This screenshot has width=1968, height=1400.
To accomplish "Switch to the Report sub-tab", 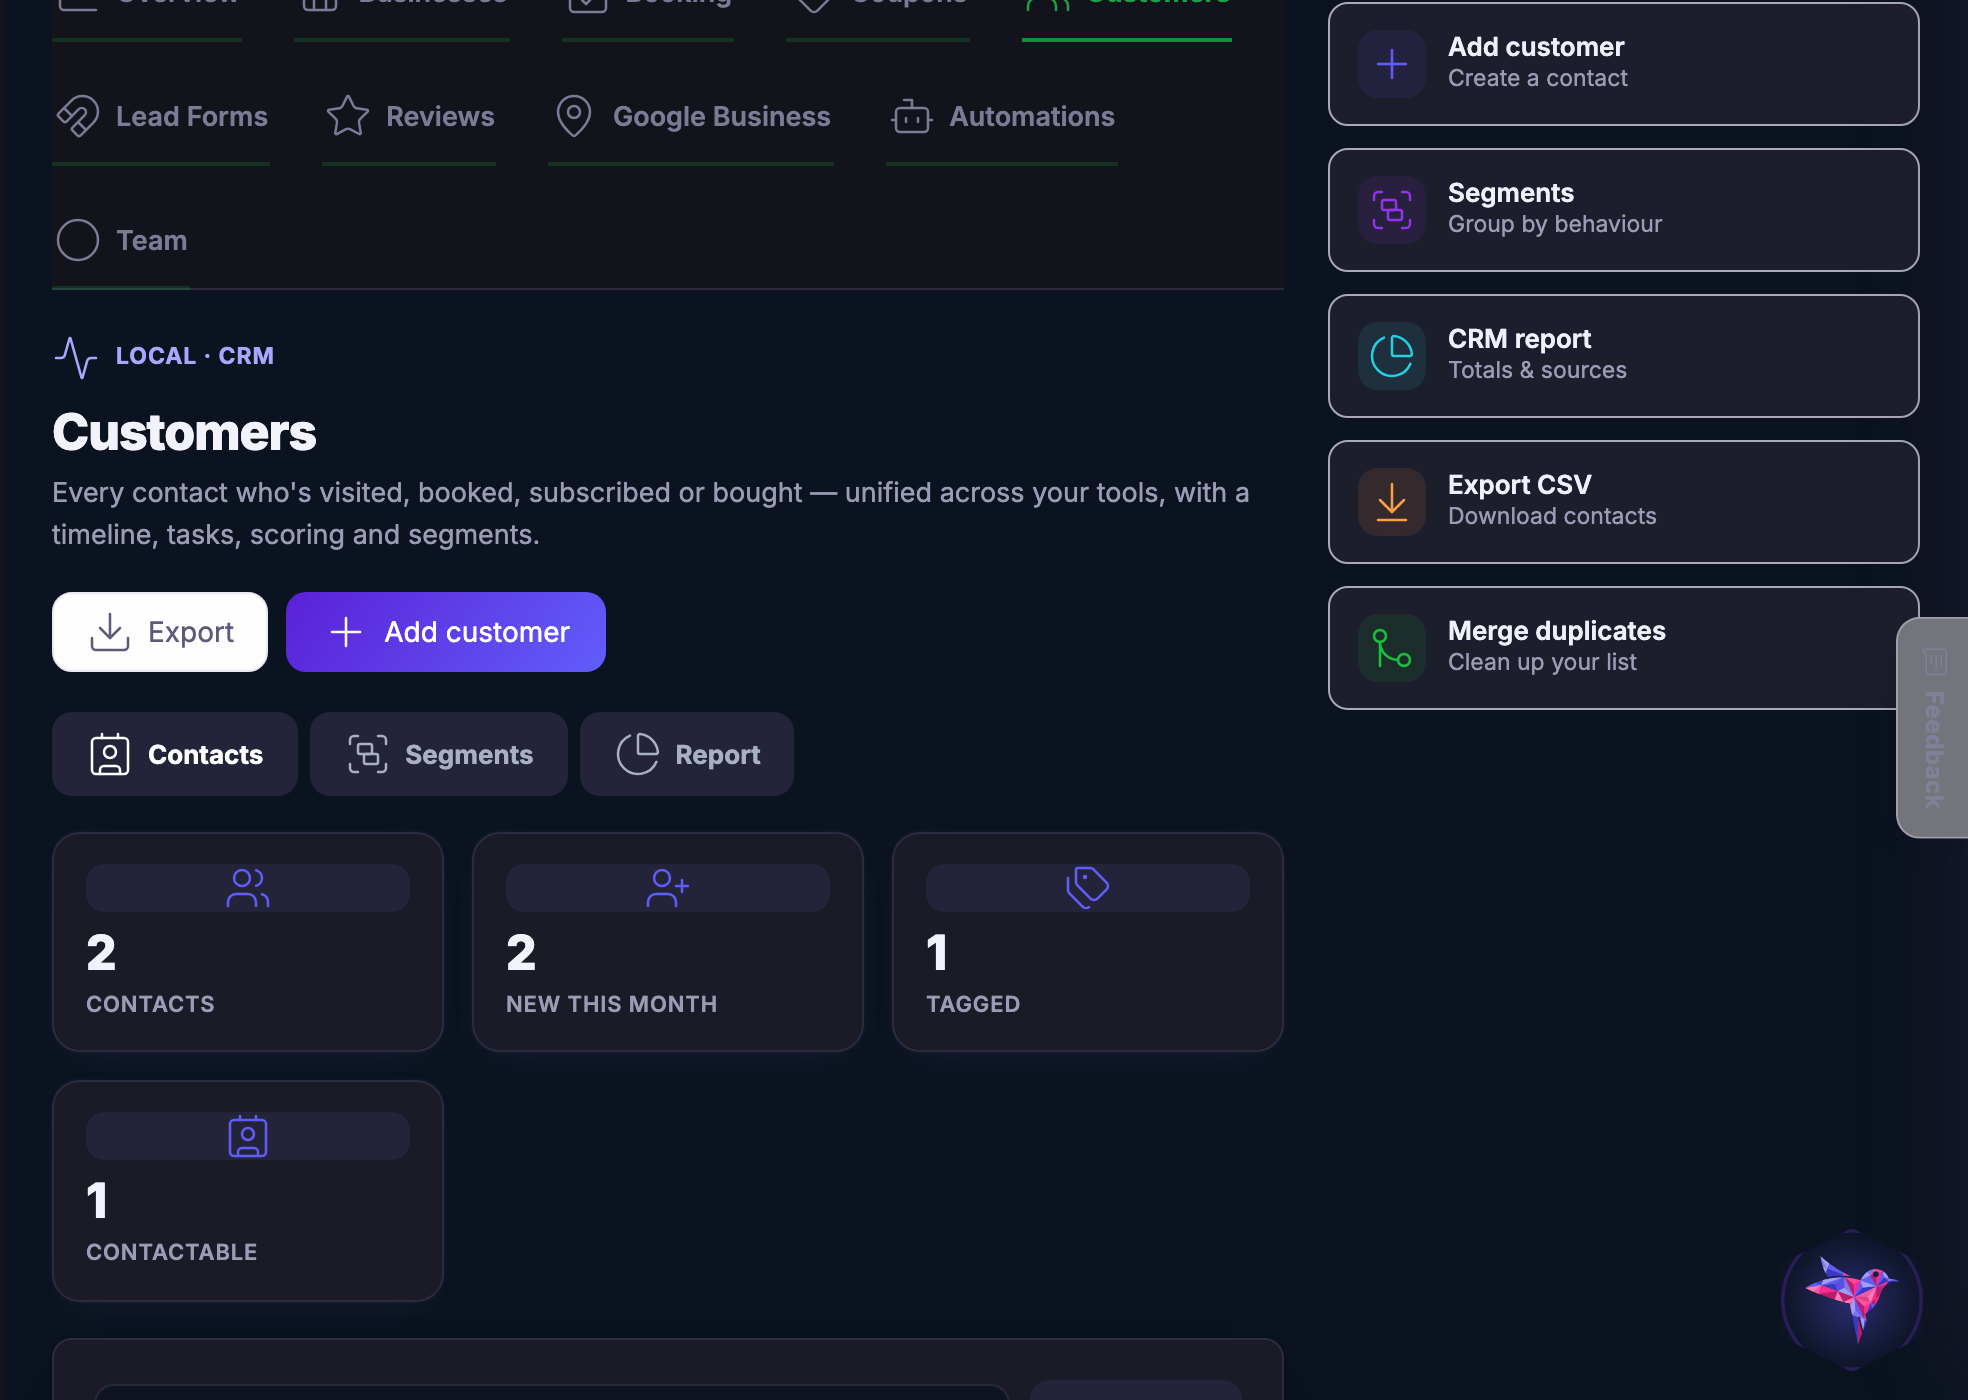I will point(687,754).
